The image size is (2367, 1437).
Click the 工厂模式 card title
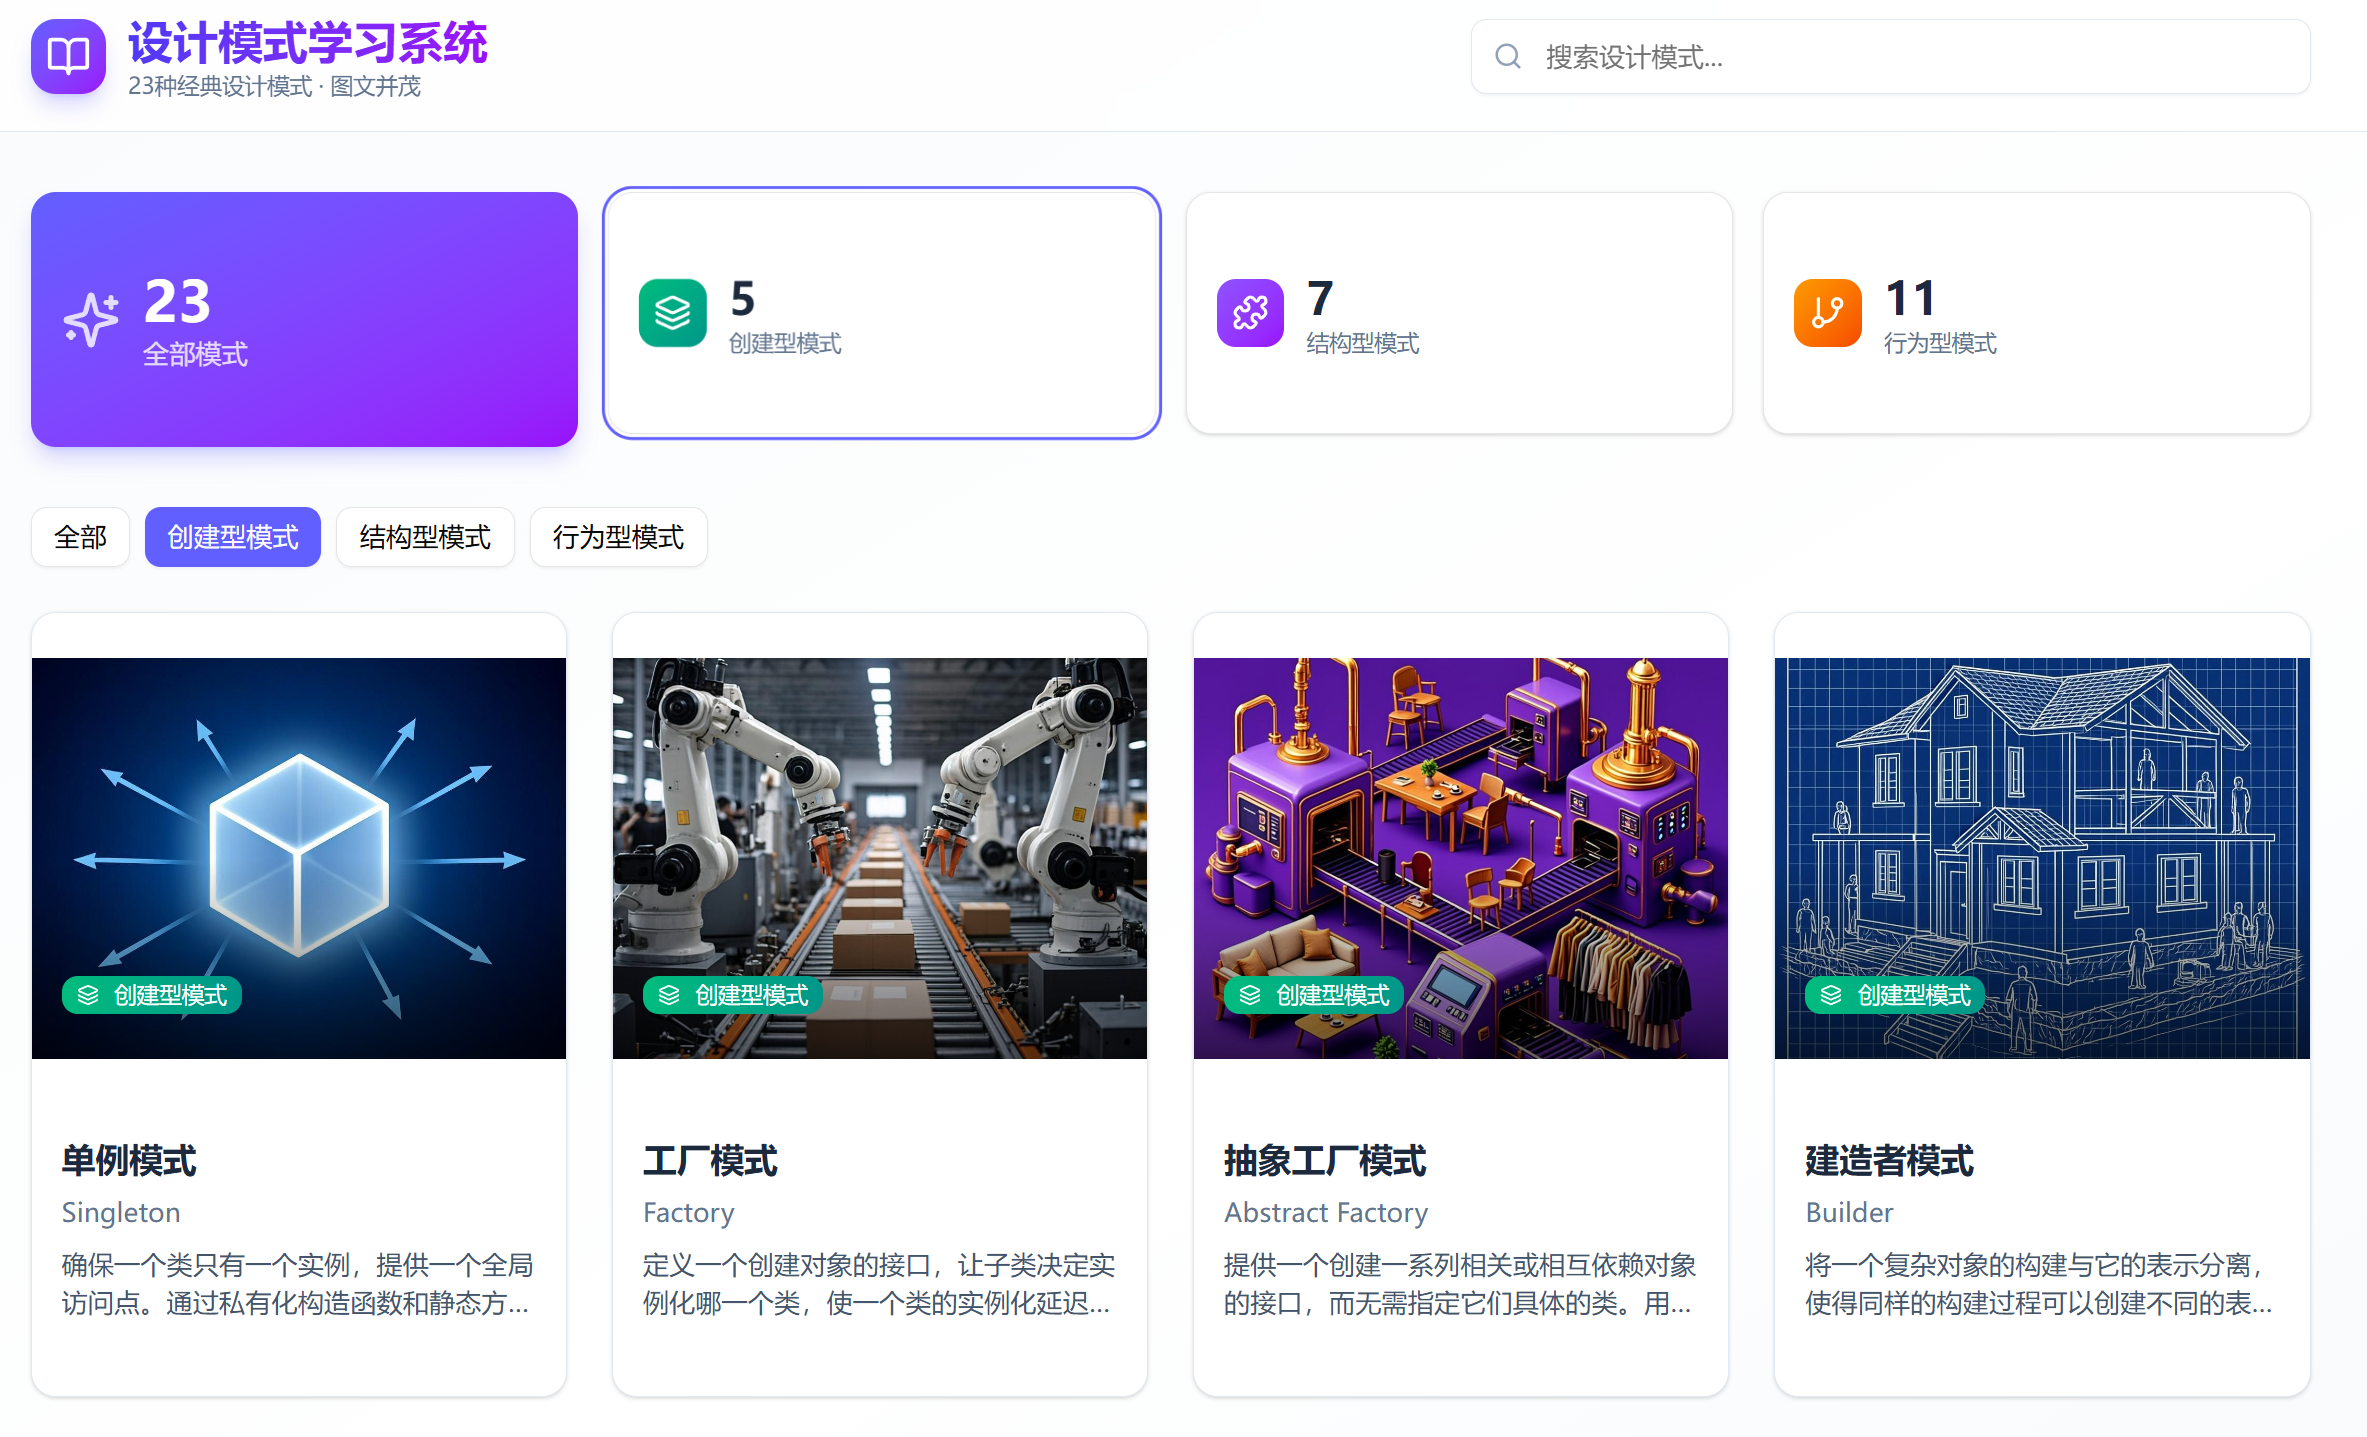[x=710, y=1161]
